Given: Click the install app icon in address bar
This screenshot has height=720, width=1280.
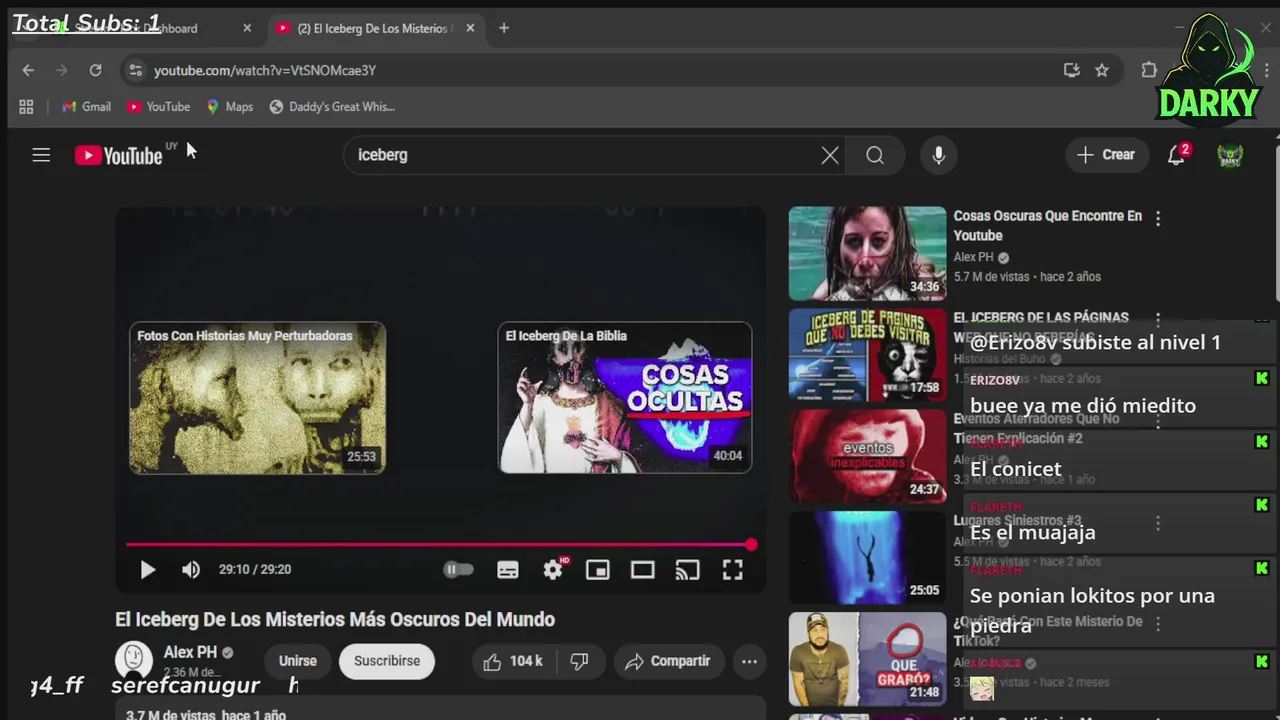Looking at the screenshot, I should point(1071,70).
